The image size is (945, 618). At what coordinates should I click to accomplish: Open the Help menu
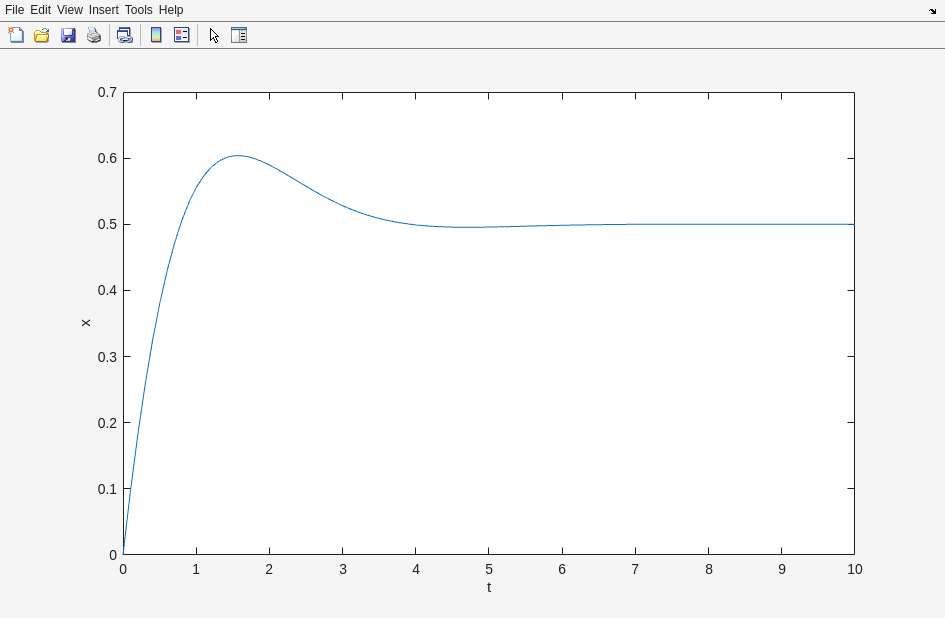point(171,10)
